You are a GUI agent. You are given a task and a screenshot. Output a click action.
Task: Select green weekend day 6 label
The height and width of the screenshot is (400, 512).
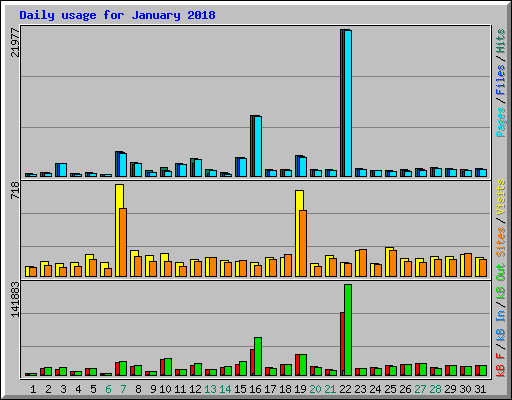(x=108, y=389)
